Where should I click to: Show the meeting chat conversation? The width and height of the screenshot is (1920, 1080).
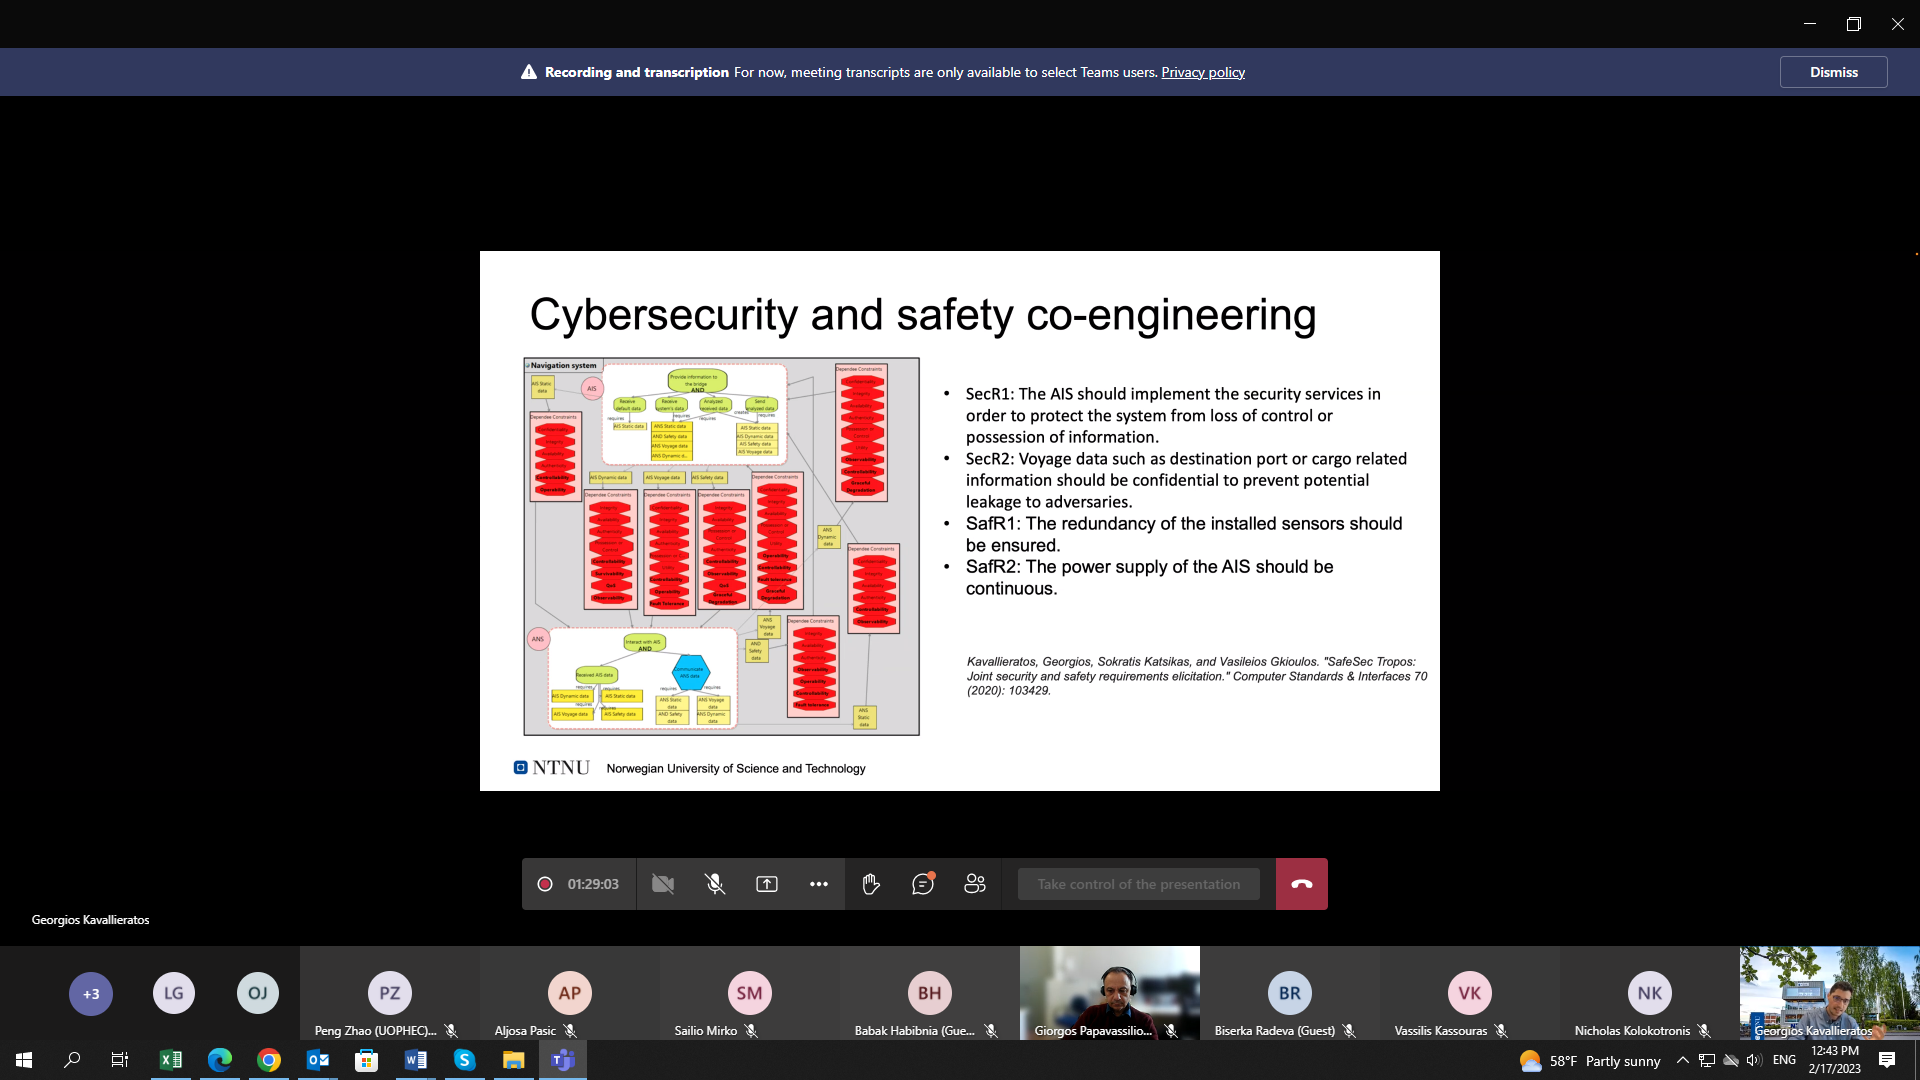tap(923, 884)
